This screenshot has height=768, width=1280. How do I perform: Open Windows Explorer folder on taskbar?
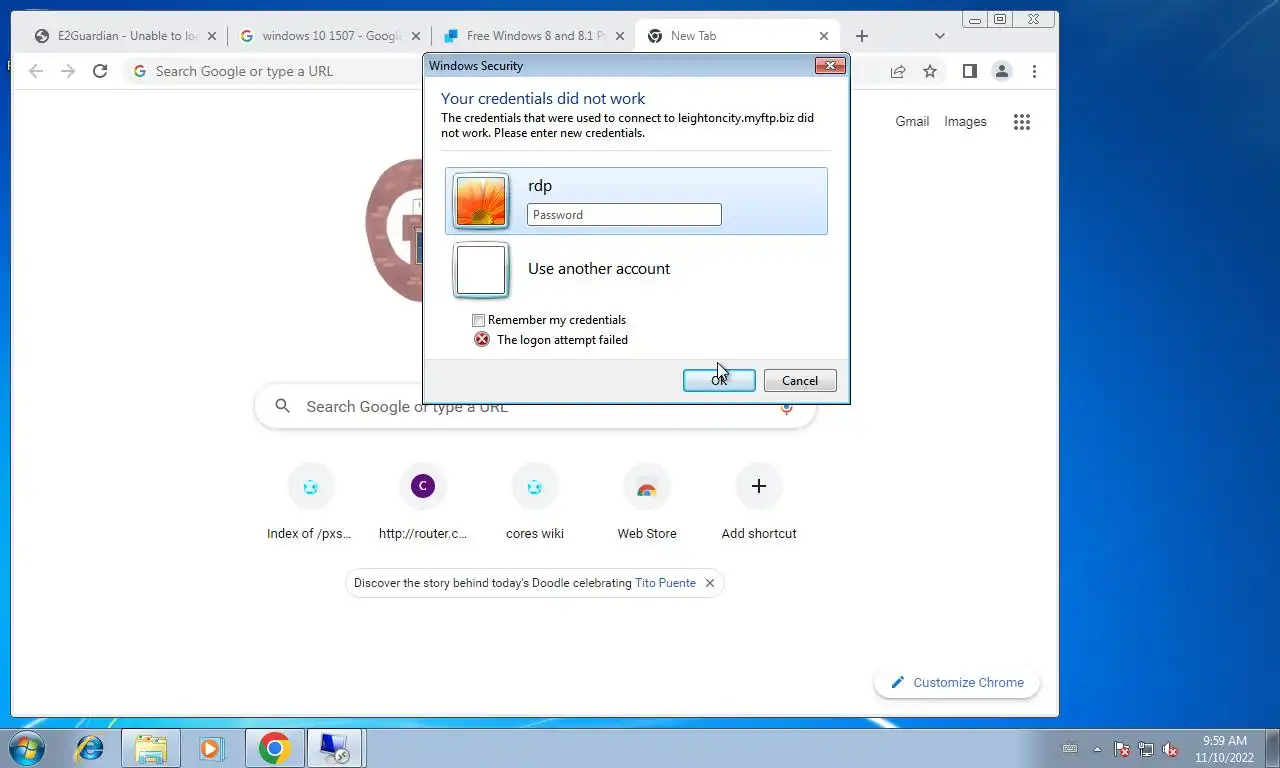pos(151,748)
